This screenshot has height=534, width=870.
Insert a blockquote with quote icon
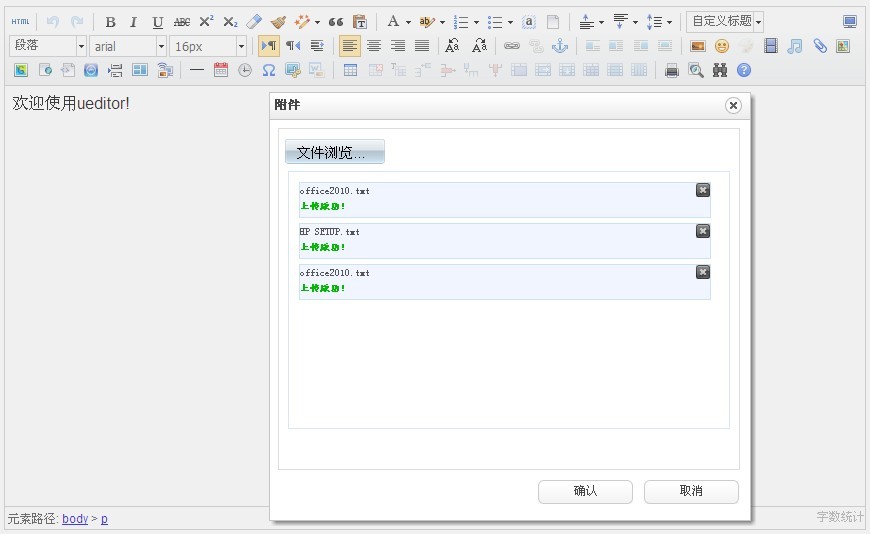click(x=336, y=22)
